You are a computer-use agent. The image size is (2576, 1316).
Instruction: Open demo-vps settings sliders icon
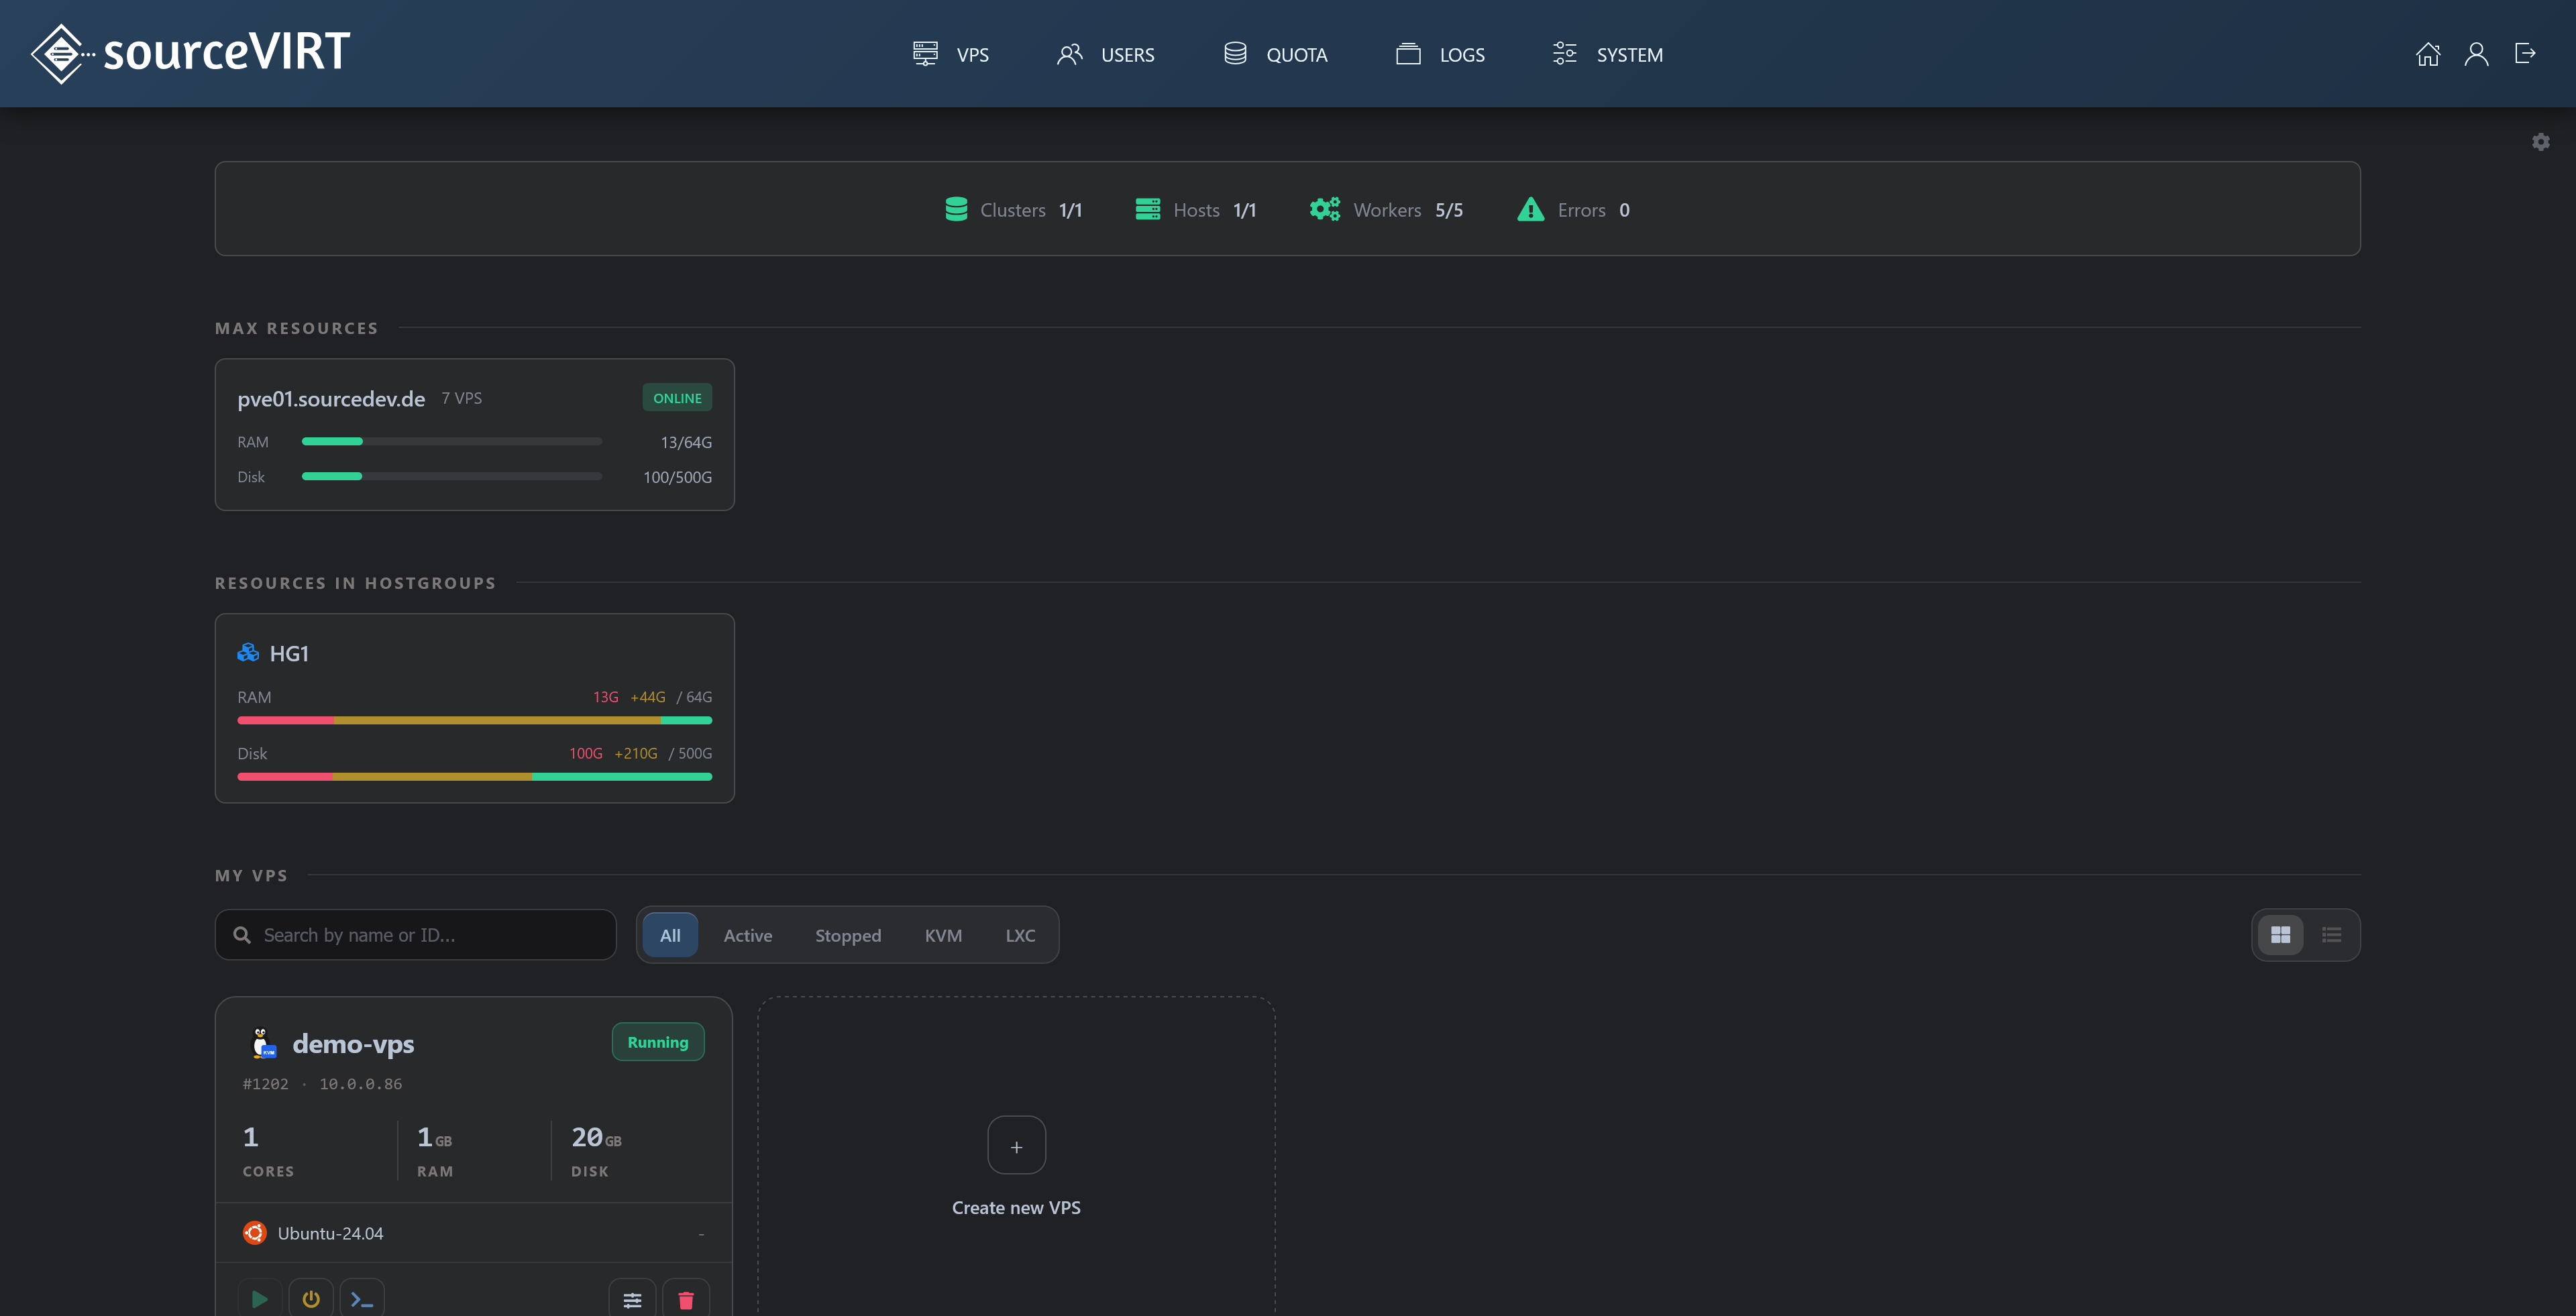[632, 1299]
